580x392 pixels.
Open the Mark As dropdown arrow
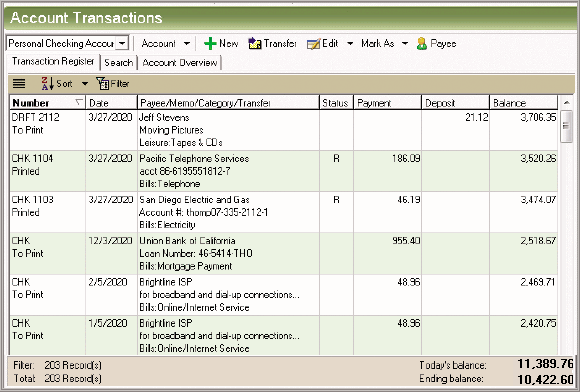click(405, 44)
